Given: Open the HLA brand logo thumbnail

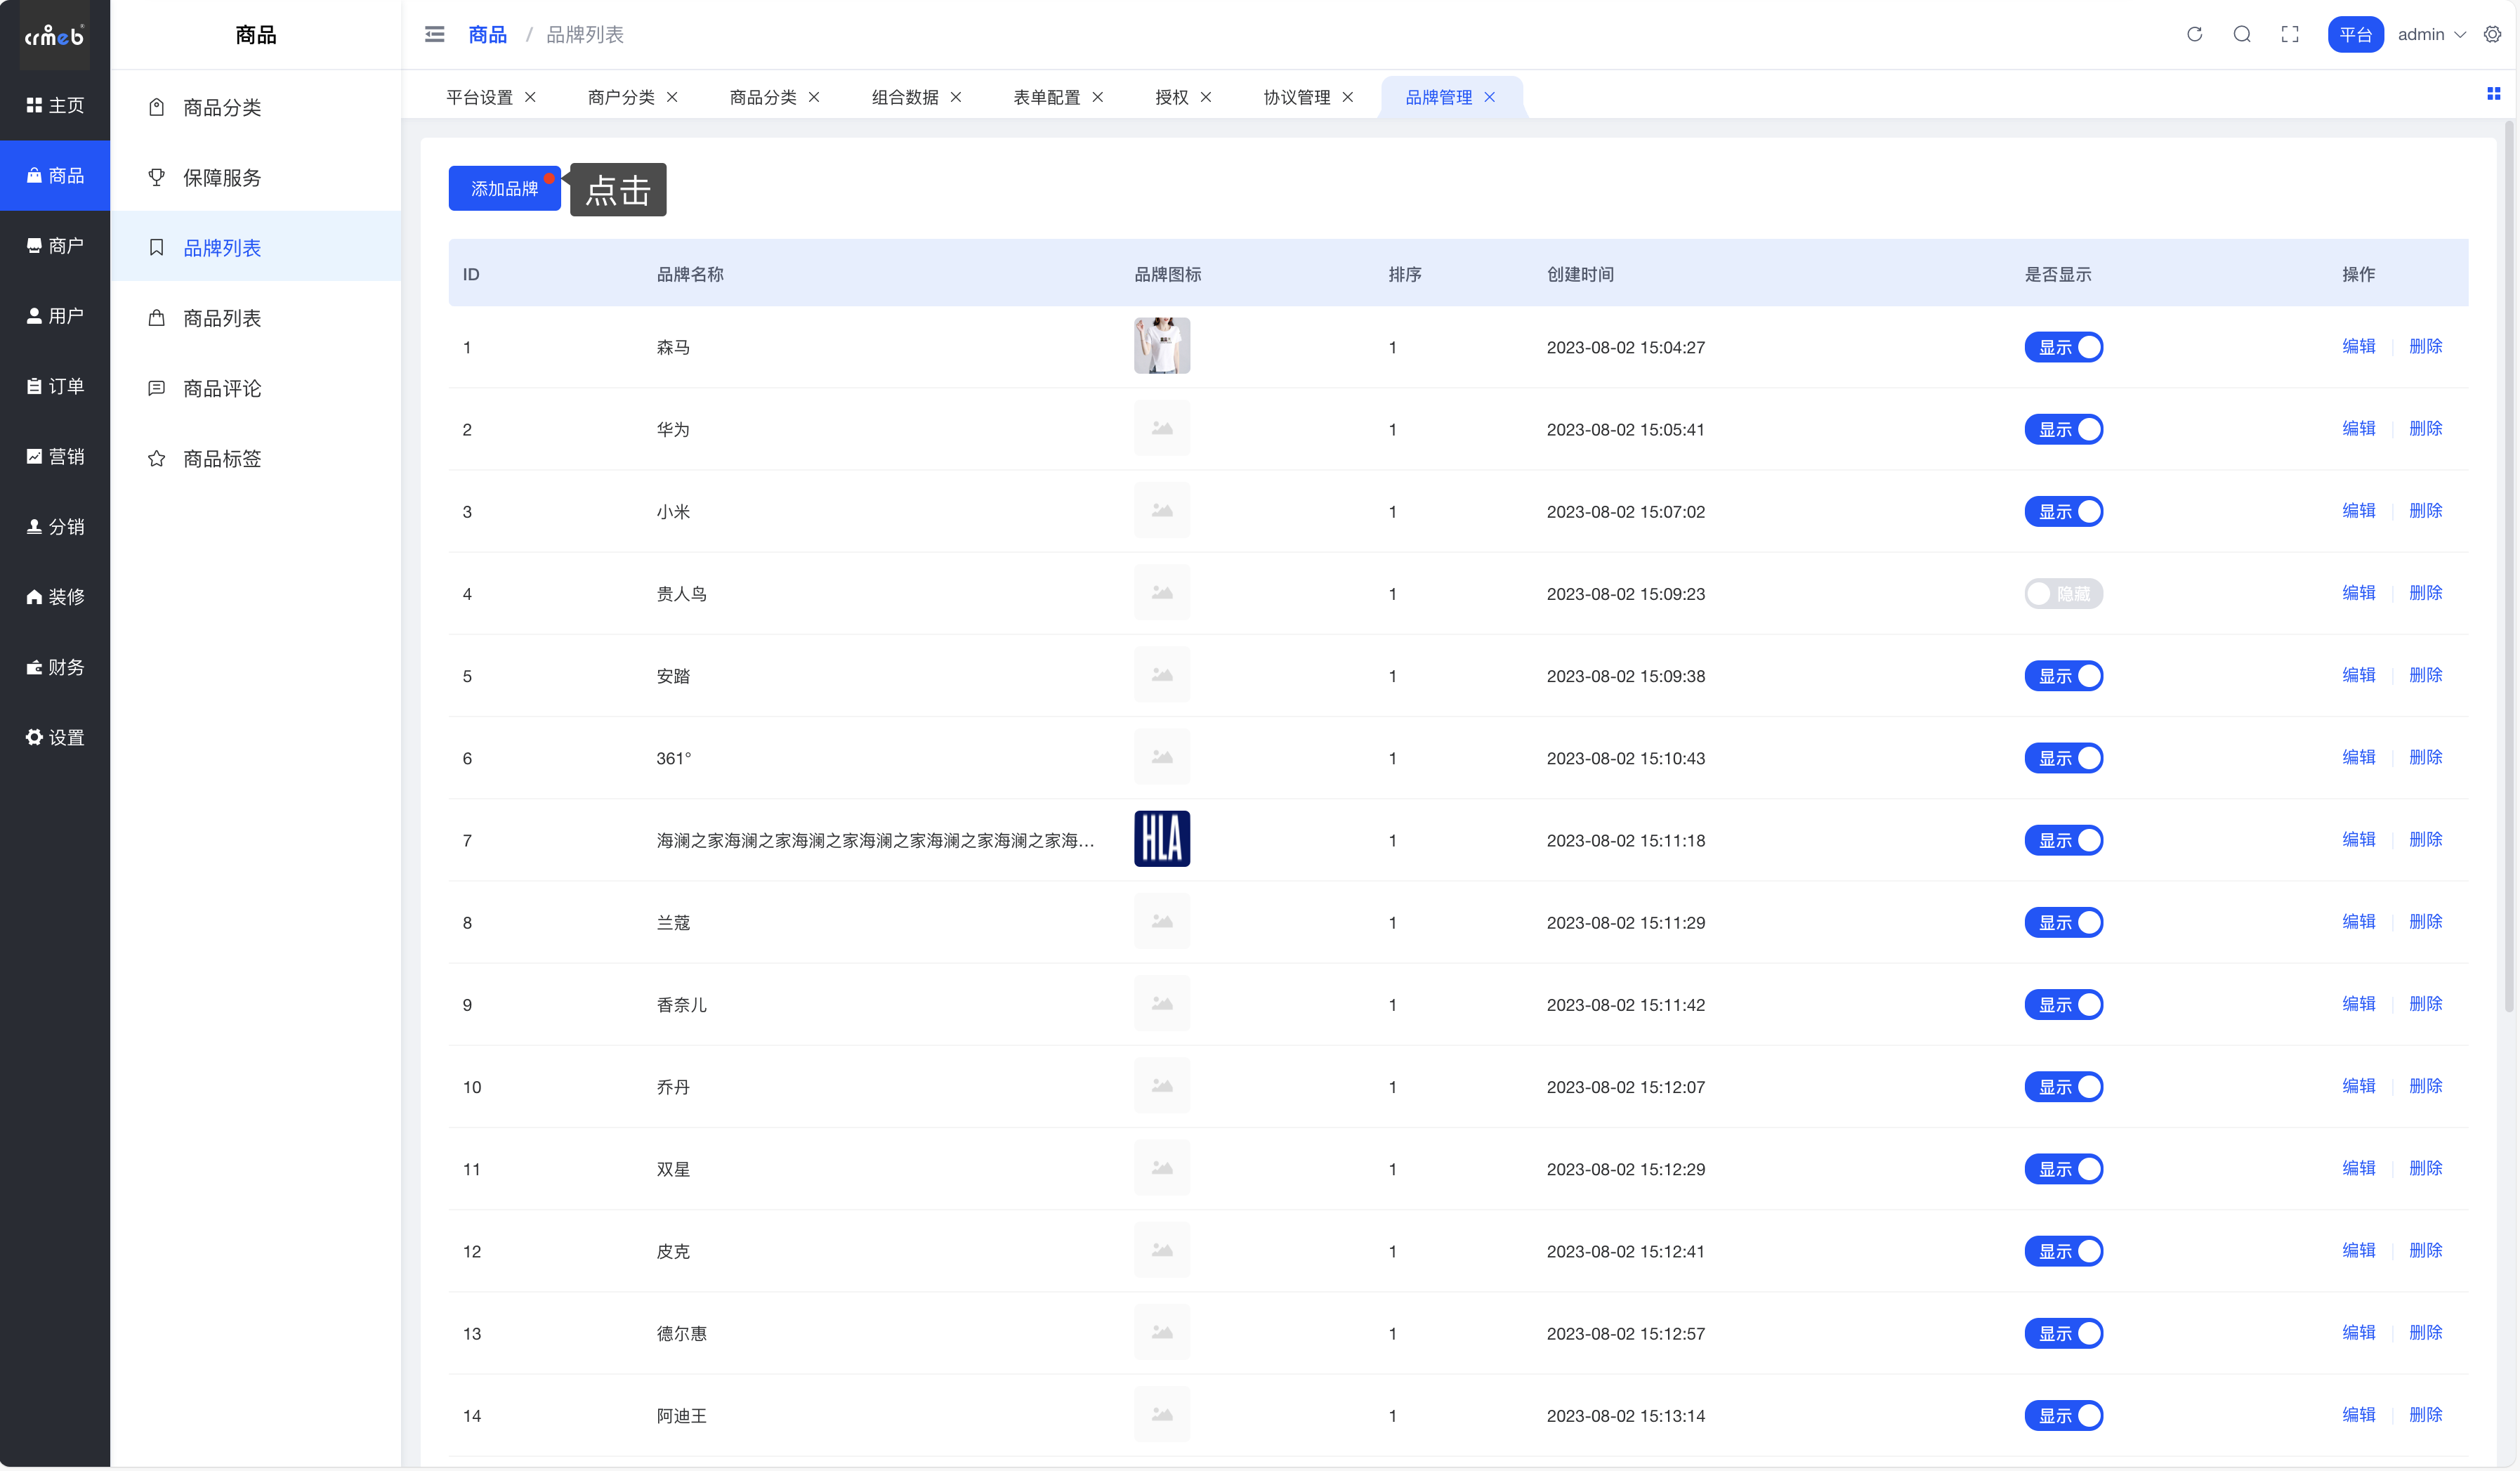Looking at the screenshot, I should click(x=1161, y=839).
